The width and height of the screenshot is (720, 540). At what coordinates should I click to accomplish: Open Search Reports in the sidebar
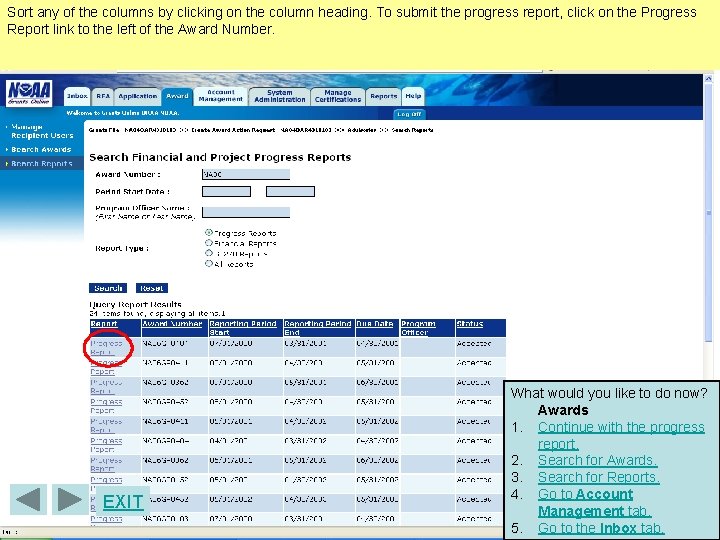point(41,163)
